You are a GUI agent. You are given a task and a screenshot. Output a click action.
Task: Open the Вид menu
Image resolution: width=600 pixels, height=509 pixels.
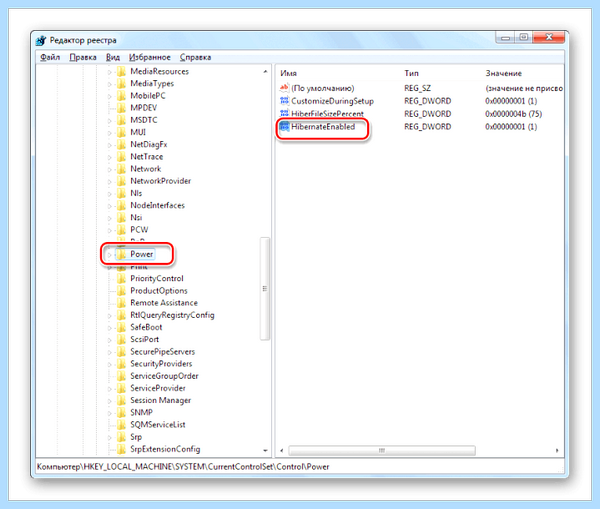tap(113, 57)
